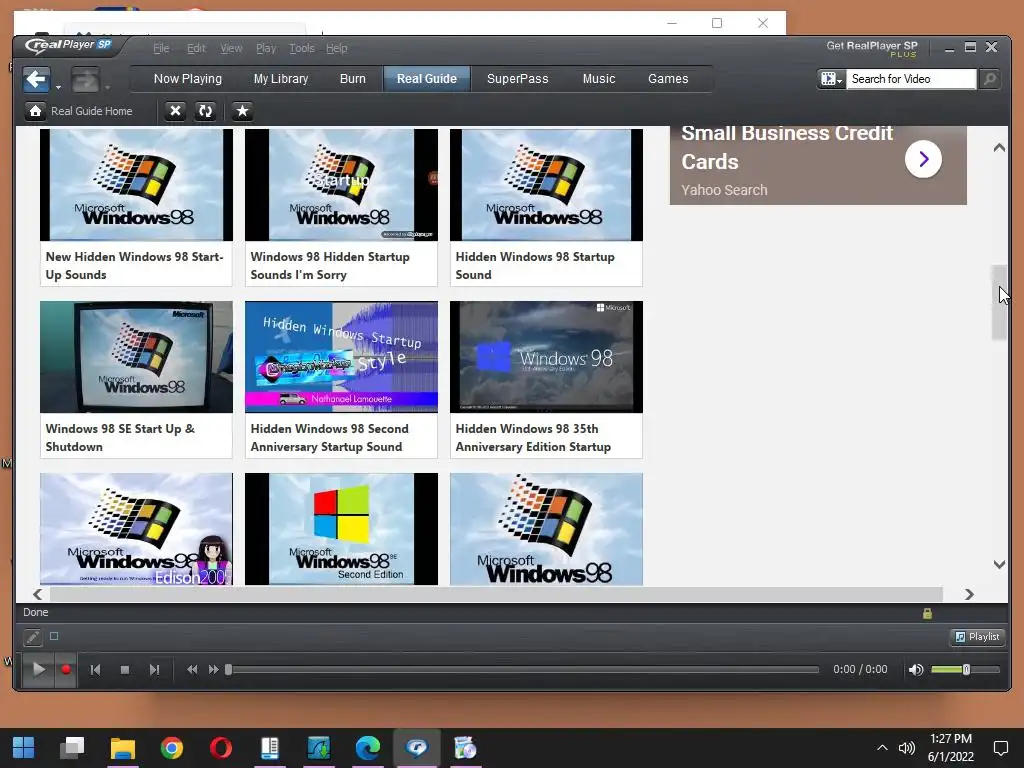Click Get RealPlayer SP Plus link

(x=872, y=48)
